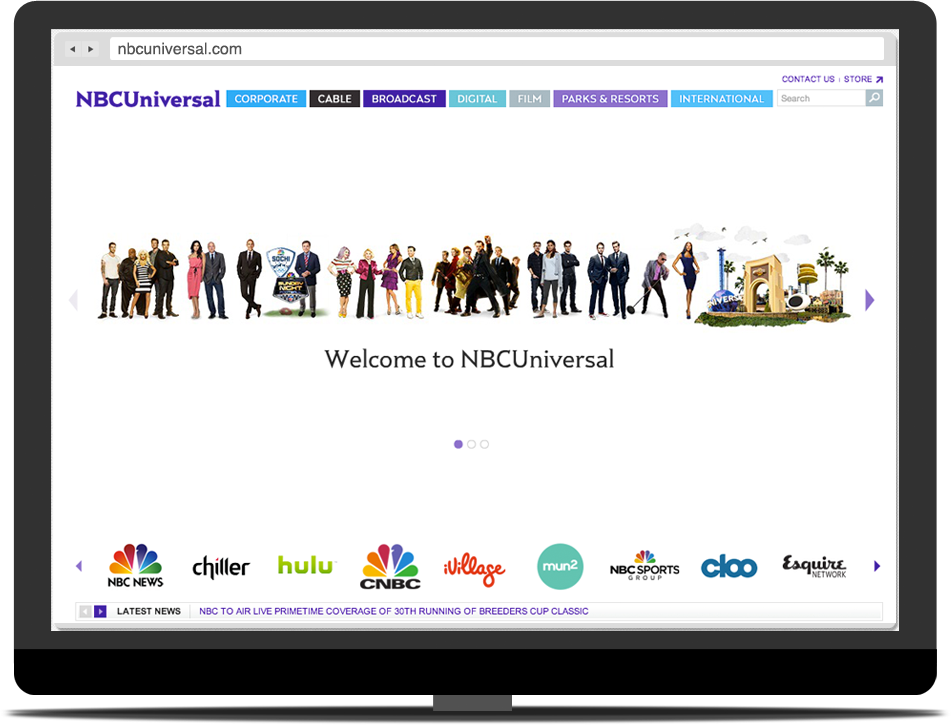The image size is (951, 725).
Task: Open the Store link
Action: (858, 79)
